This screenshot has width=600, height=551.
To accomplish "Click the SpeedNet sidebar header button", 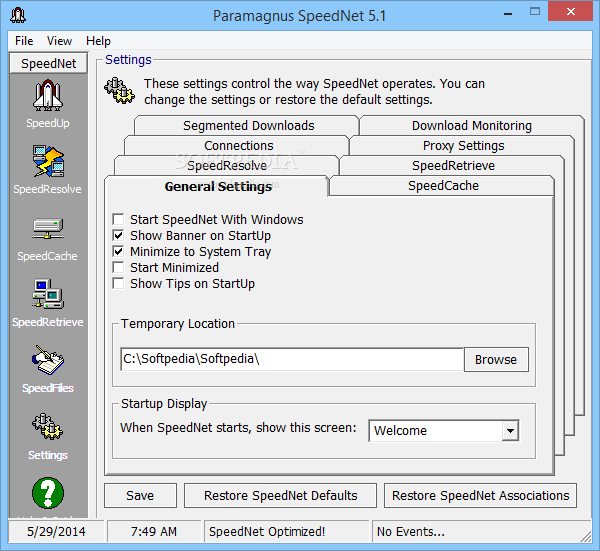I will coord(49,64).
